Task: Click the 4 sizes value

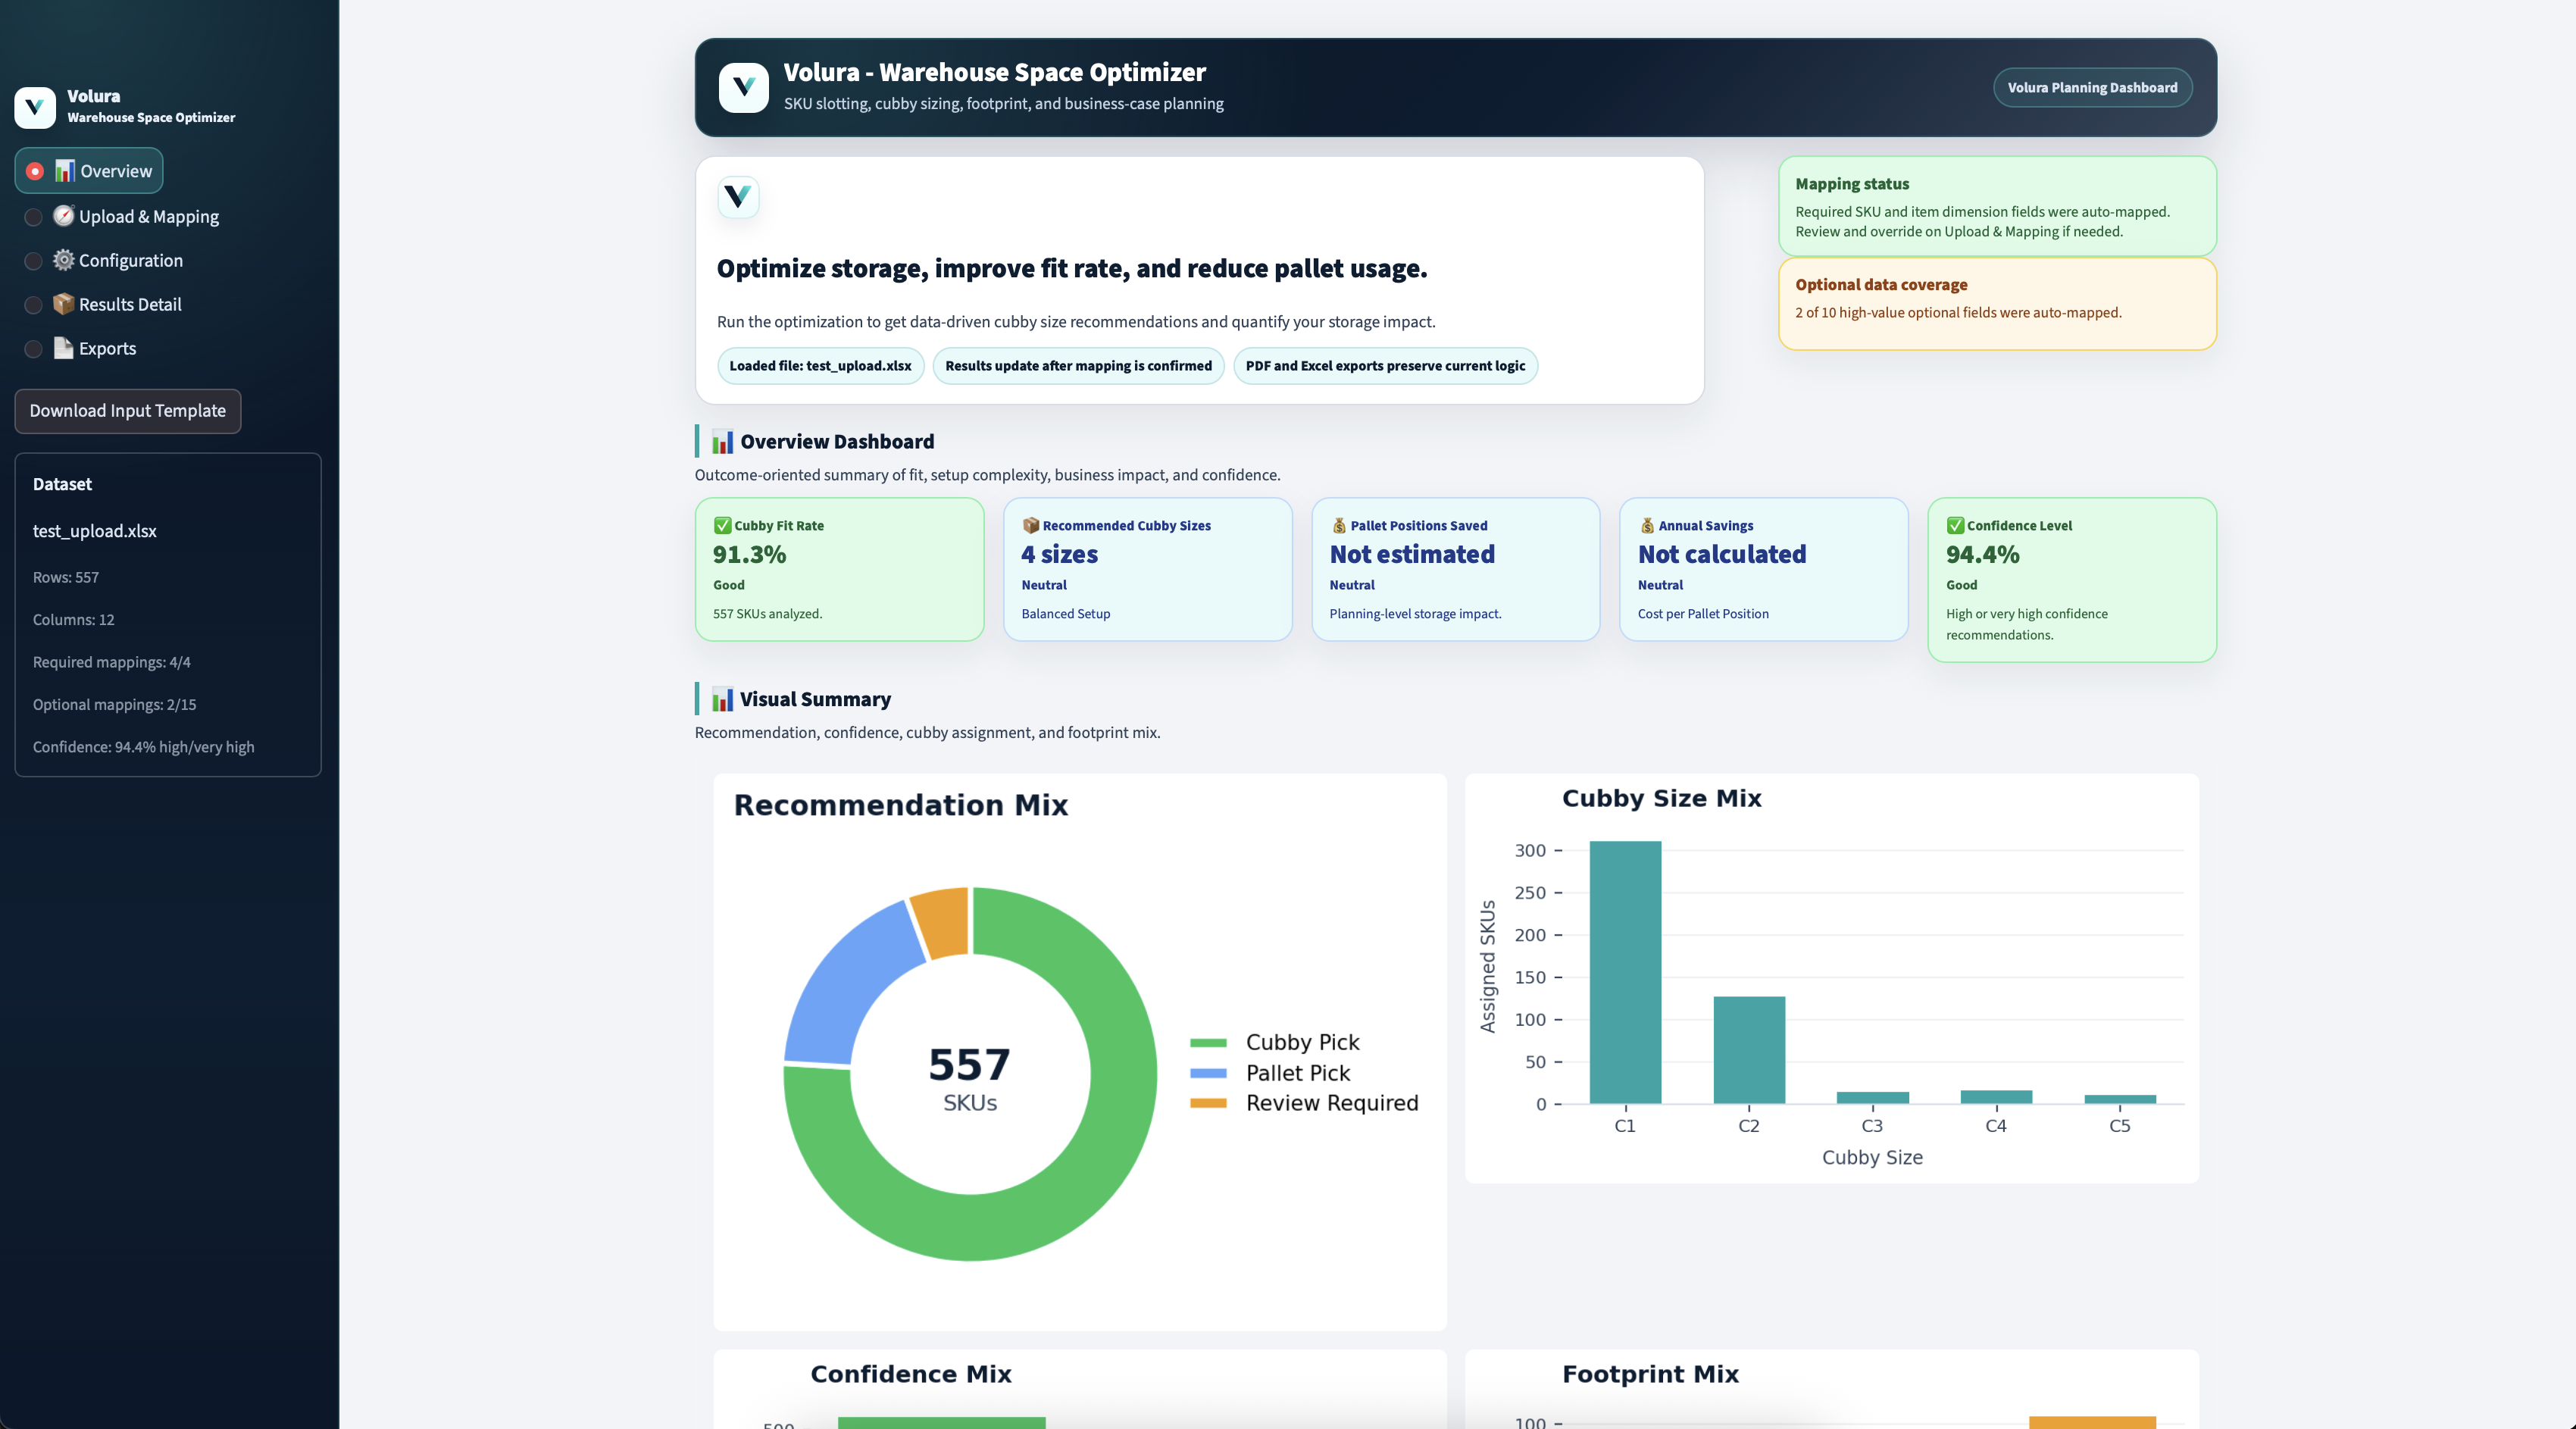Action: click(x=1059, y=555)
